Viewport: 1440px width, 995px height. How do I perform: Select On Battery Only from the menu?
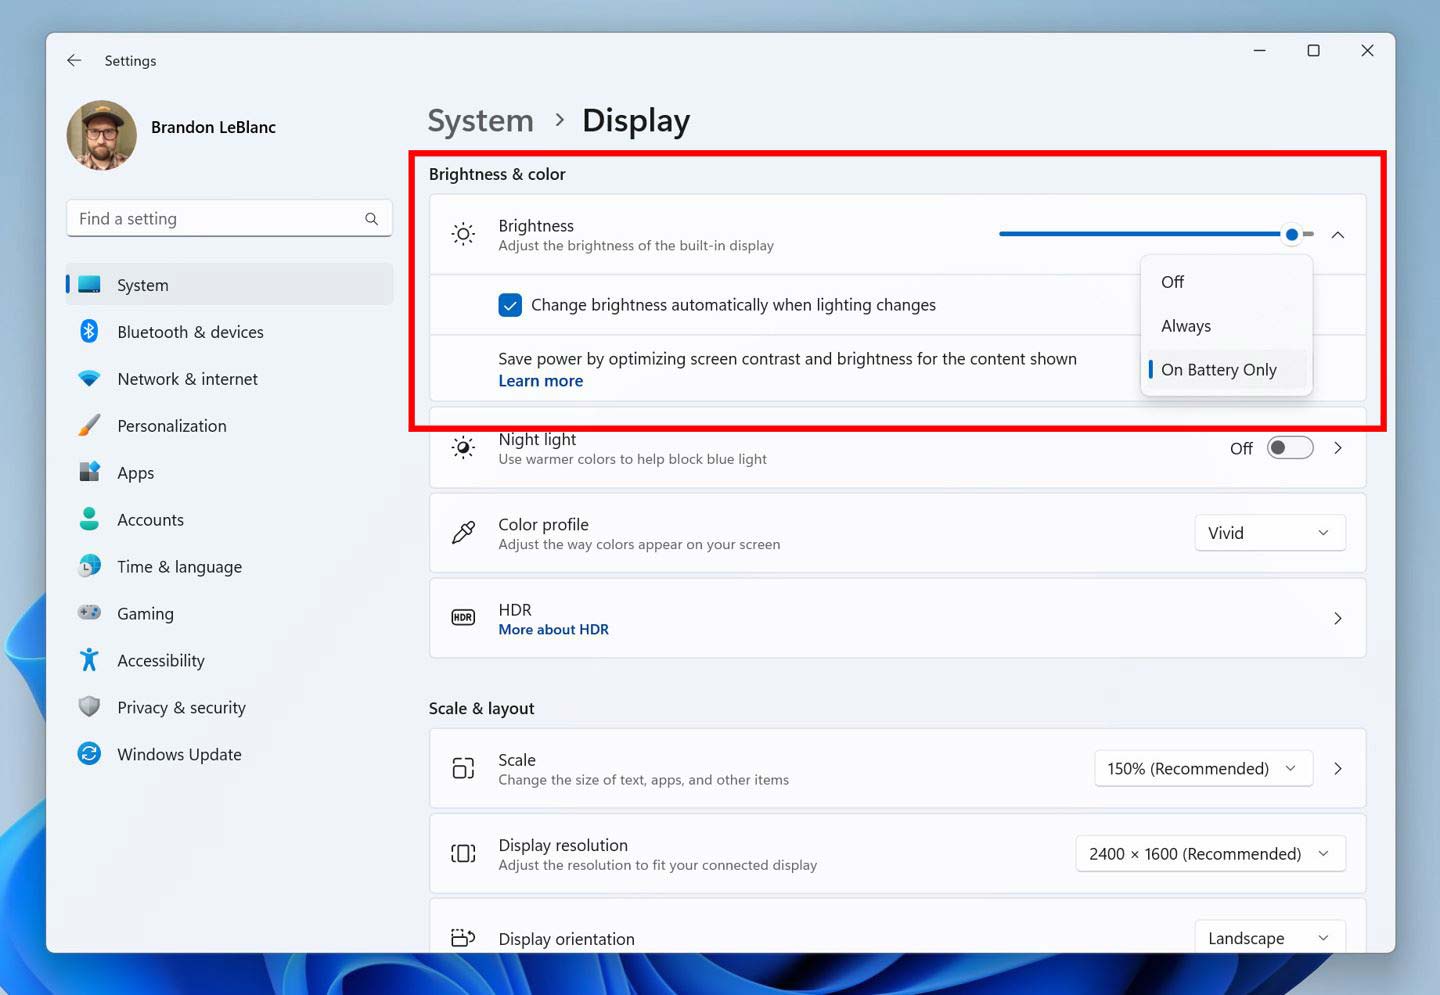tap(1218, 369)
